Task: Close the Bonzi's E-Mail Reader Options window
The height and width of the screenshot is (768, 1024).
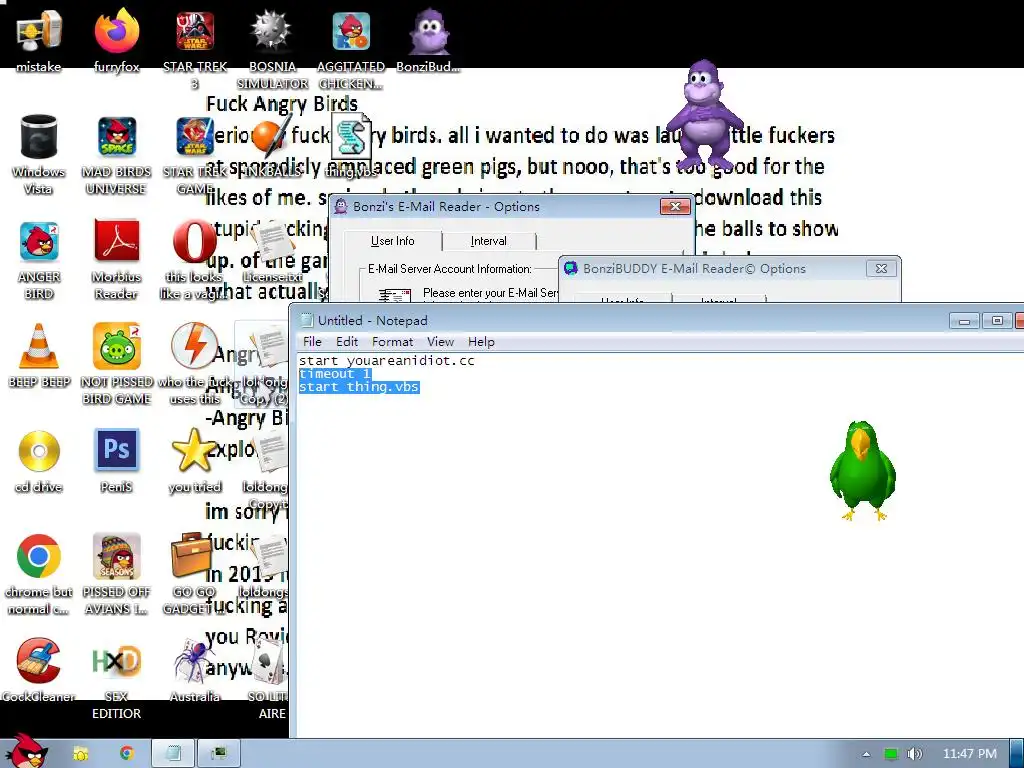Action: (x=675, y=206)
